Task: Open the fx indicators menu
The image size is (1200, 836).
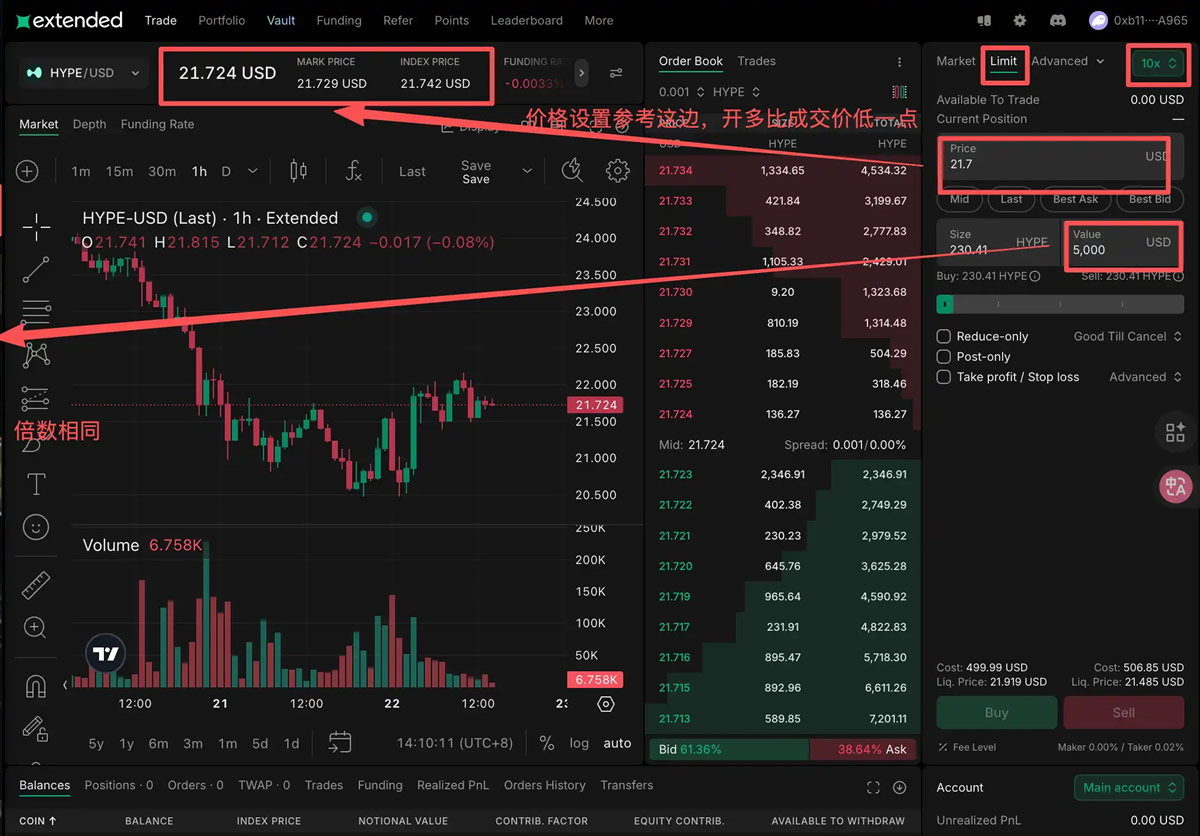Action: coord(353,171)
